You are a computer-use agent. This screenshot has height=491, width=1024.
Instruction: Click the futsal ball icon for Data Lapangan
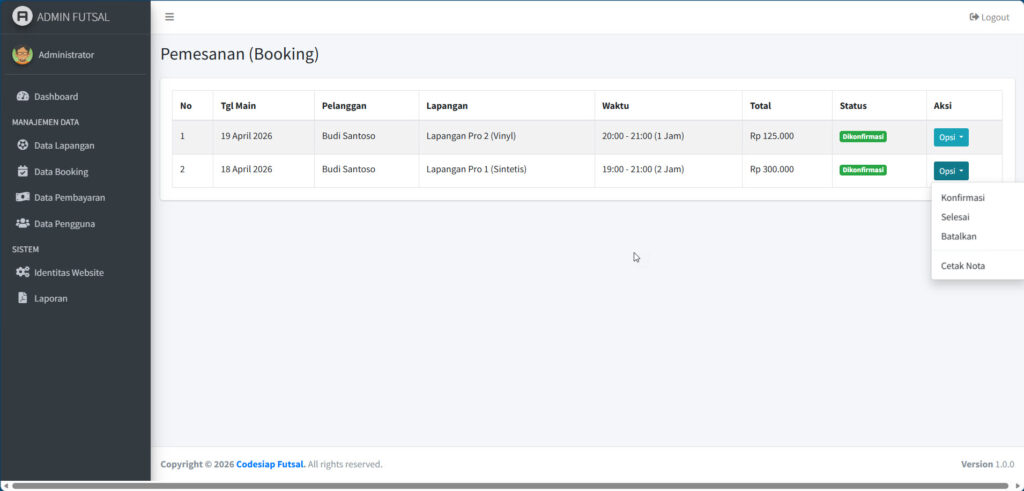point(23,146)
